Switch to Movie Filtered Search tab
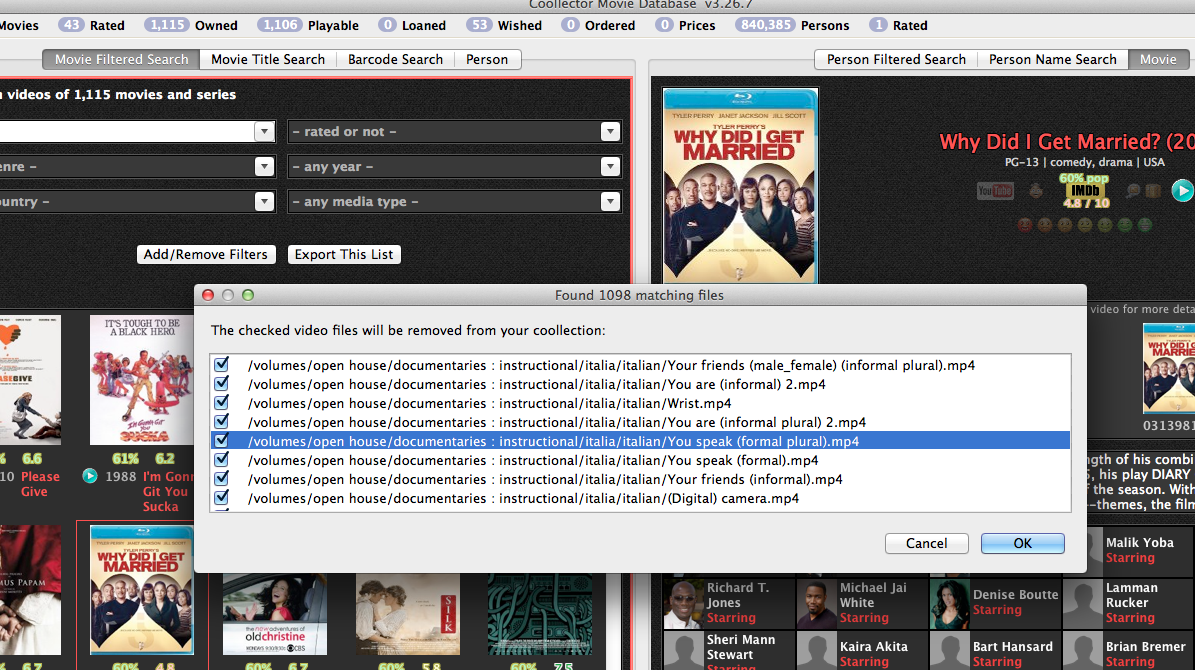The image size is (1195, 670). pyautogui.click(x=121, y=59)
